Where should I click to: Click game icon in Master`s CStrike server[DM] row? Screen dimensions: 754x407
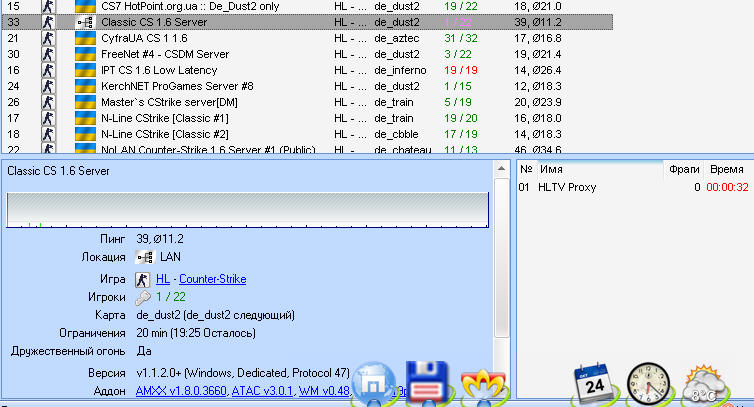coord(48,102)
